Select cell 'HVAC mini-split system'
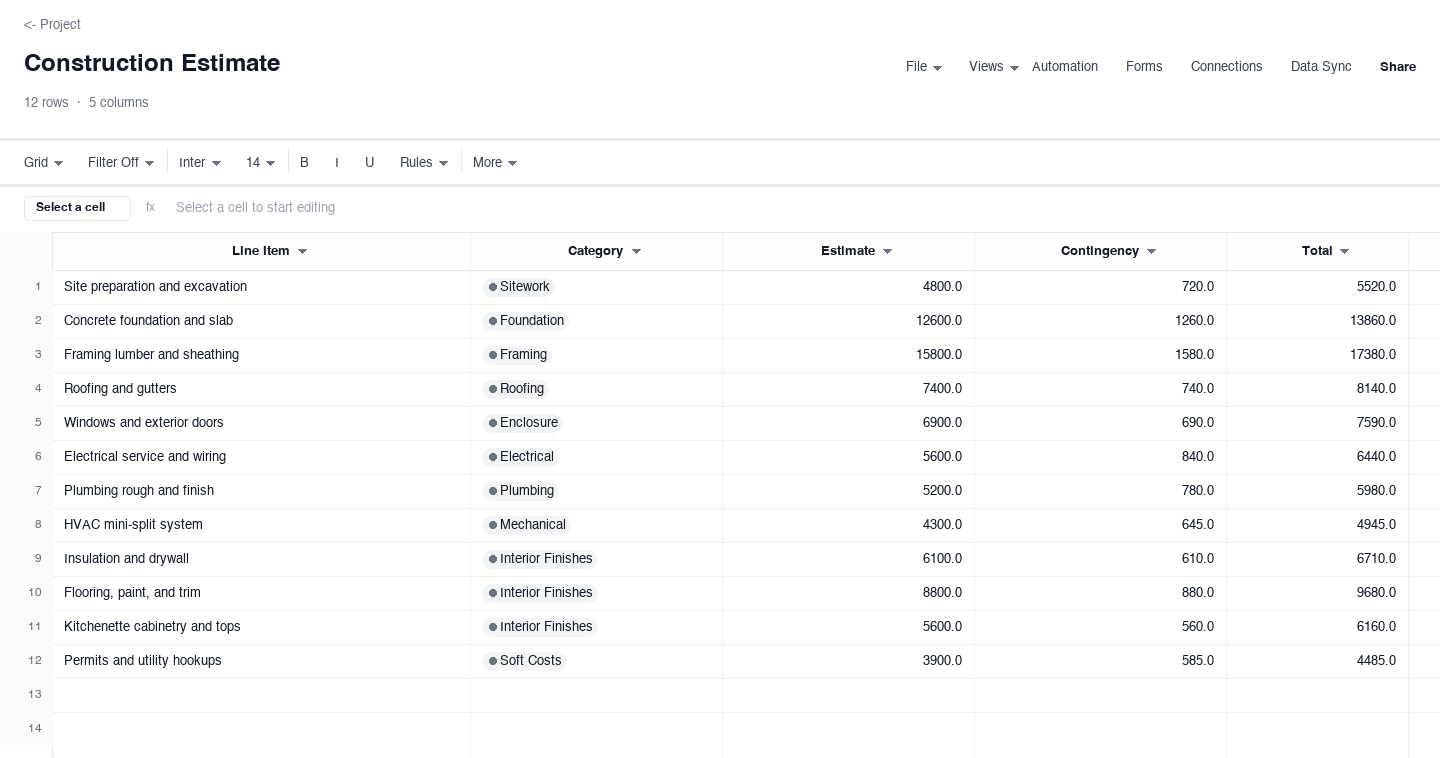 (261, 525)
